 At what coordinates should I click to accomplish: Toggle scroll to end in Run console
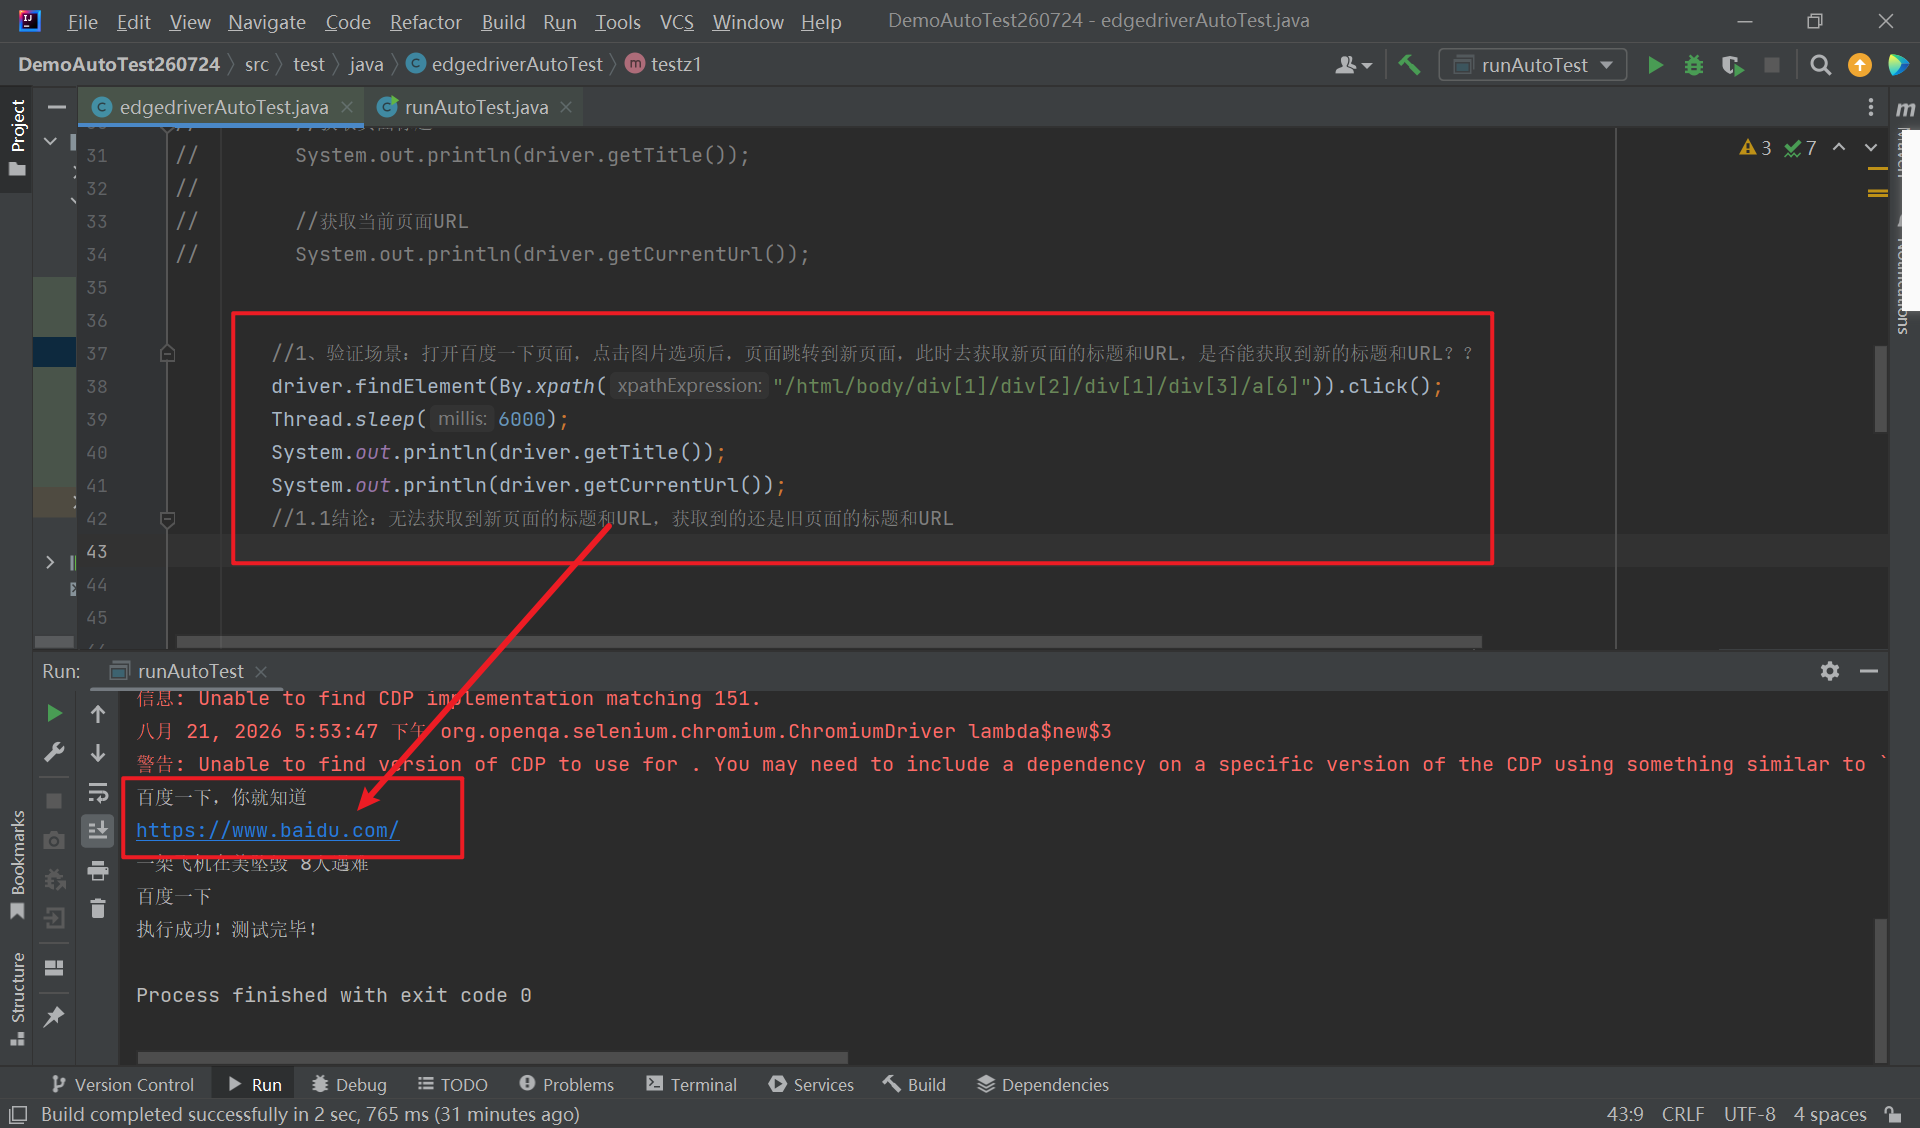(98, 830)
